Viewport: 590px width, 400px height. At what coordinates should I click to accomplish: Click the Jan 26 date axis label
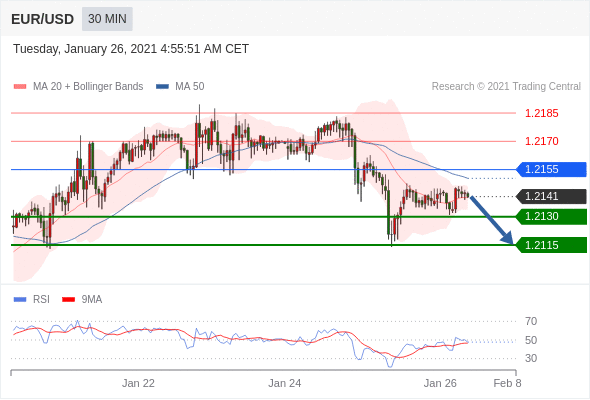[440, 383]
